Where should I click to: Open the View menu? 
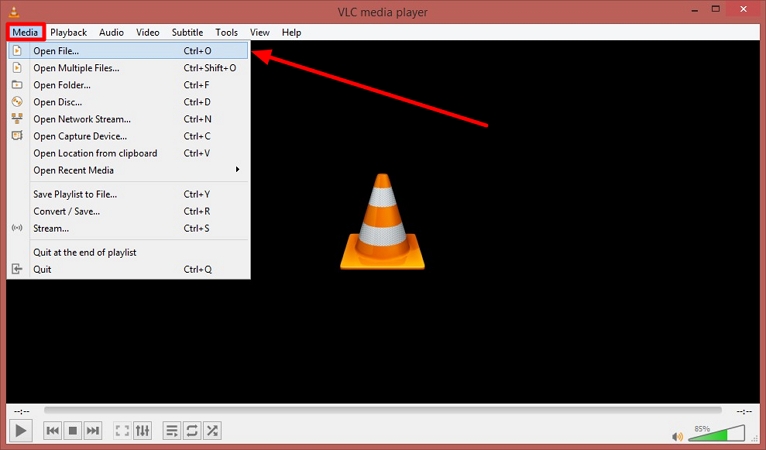point(260,32)
